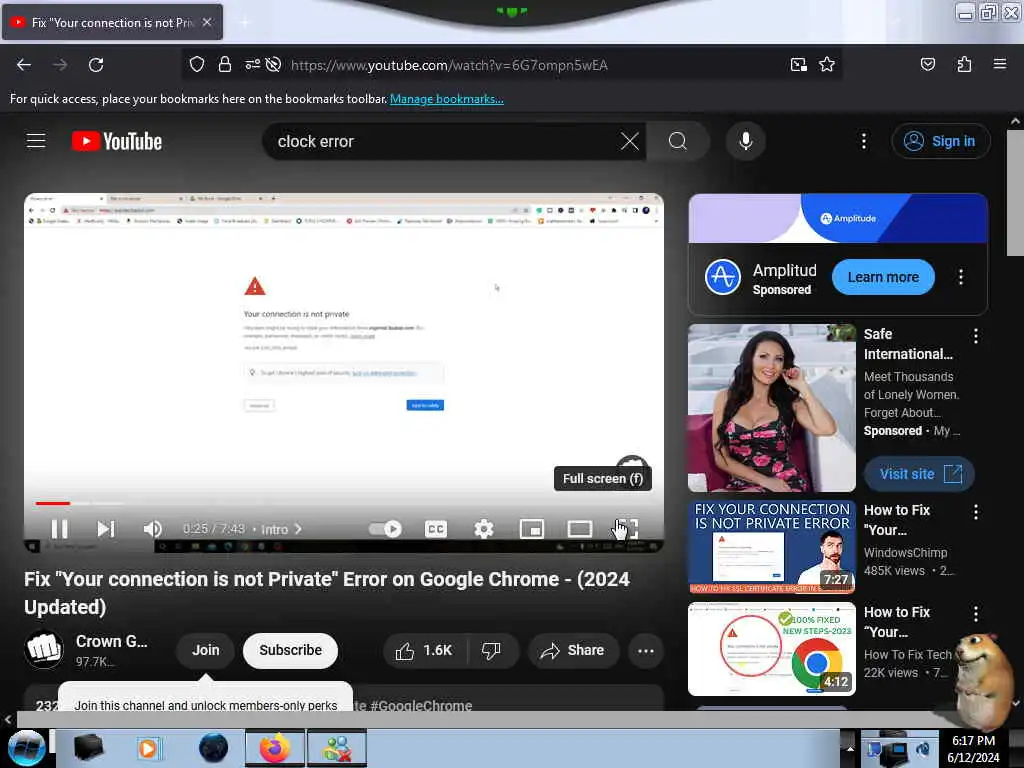Viewport: 1024px width, 768px height.
Task: Open the Crown Geek channel avatar
Action: tap(44, 650)
